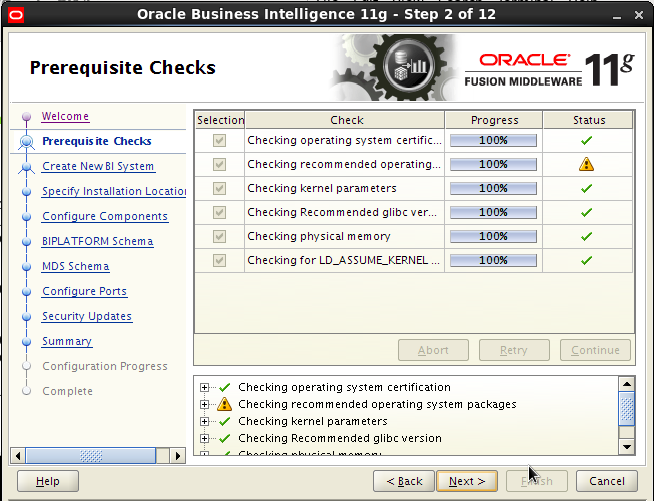The height and width of the screenshot is (501, 654).
Task: Open the Security Updates step
Action: [x=87, y=317]
